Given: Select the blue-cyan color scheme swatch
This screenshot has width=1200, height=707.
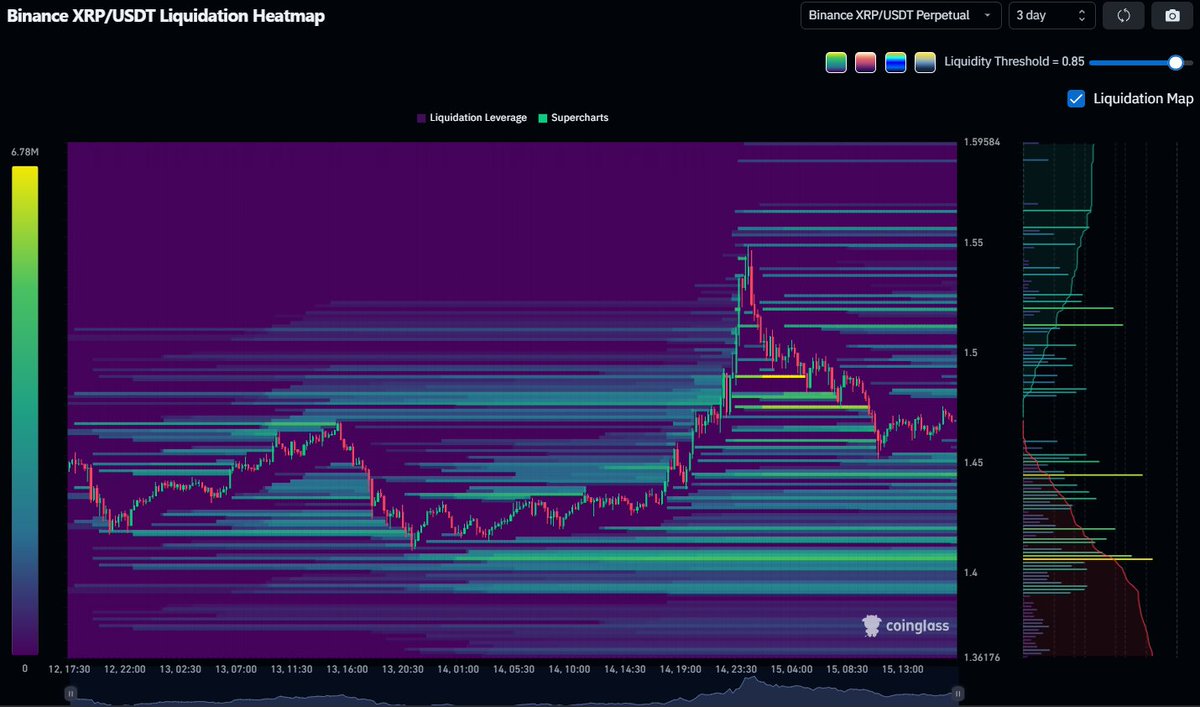Looking at the screenshot, I should point(896,62).
